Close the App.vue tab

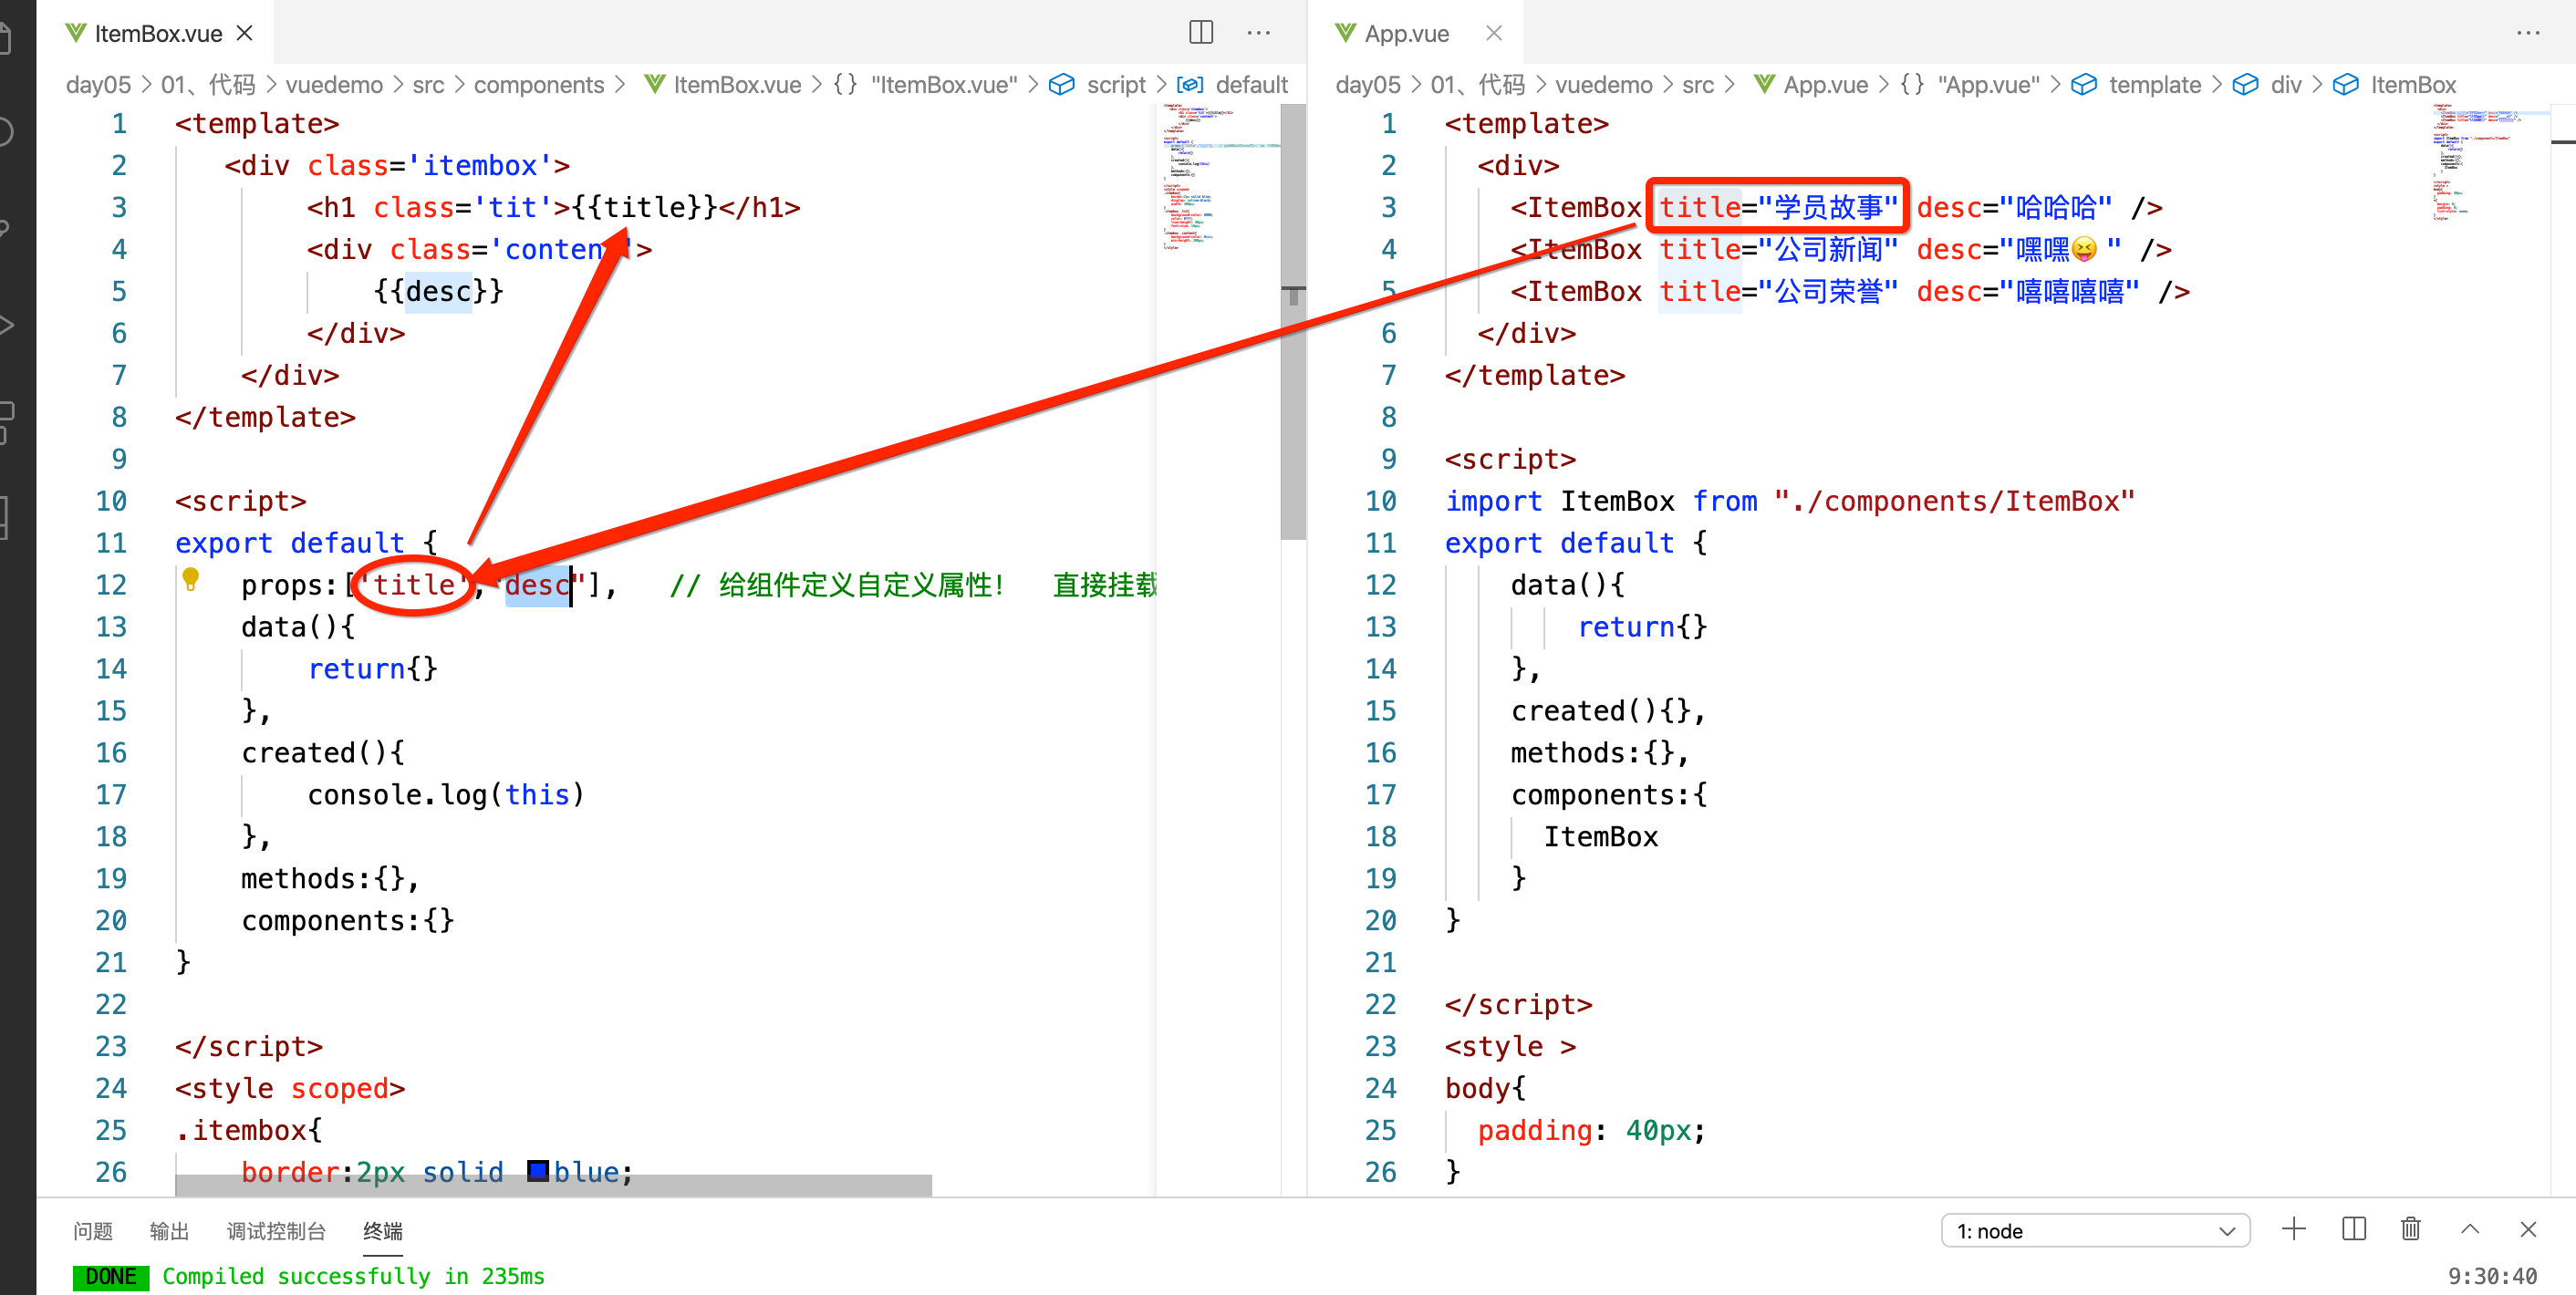pyautogui.click(x=1493, y=33)
